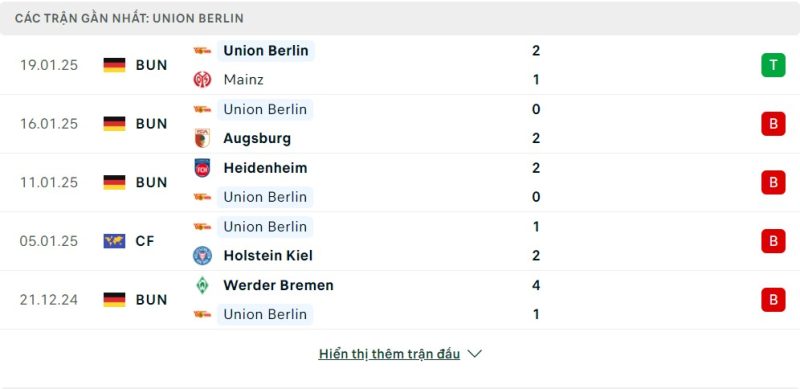The image size is (800, 389).
Task: Click the Heidenheim club crest
Action: (x=202, y=168)
